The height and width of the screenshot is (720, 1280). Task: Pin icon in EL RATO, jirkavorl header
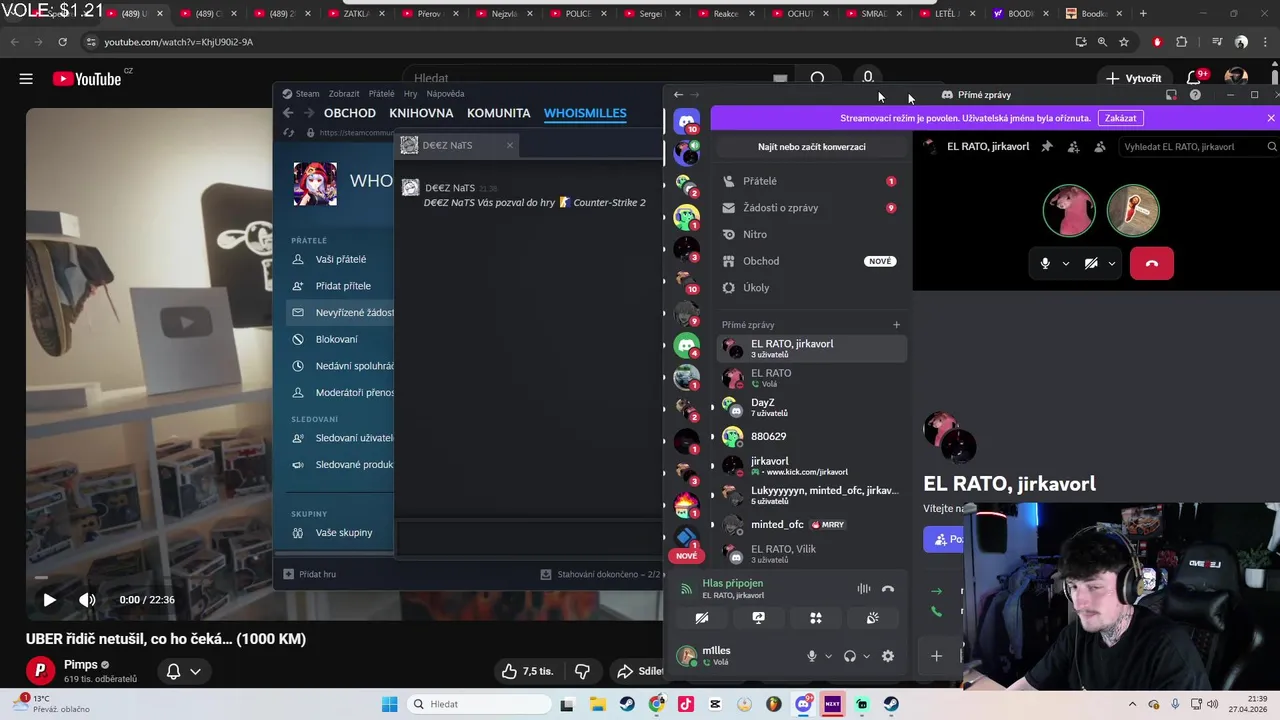point(1046,147)
